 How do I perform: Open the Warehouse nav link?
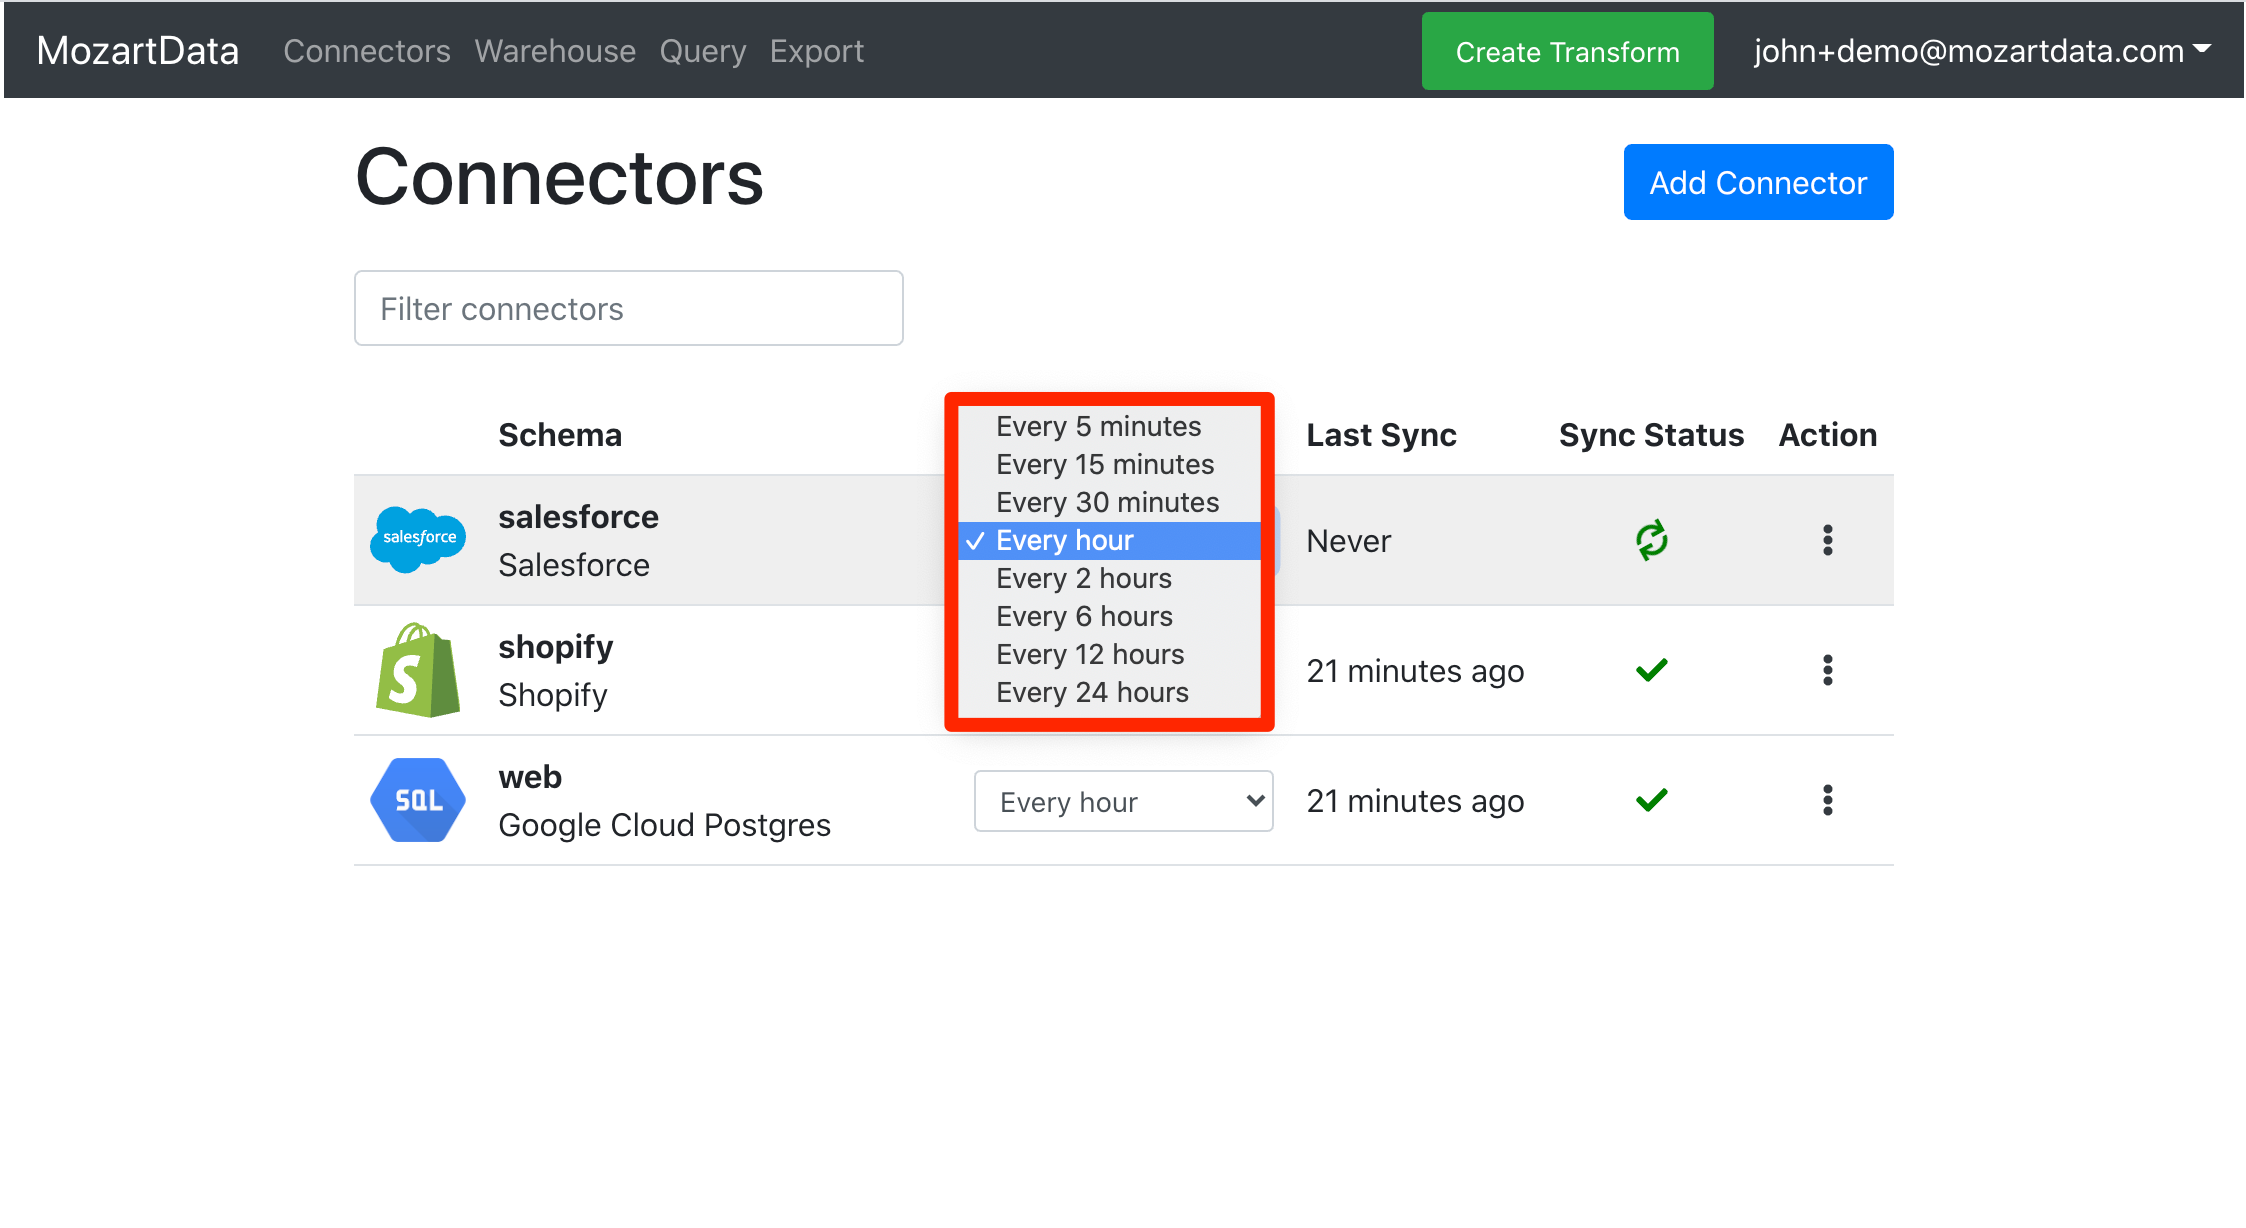(x=555, y=51)
